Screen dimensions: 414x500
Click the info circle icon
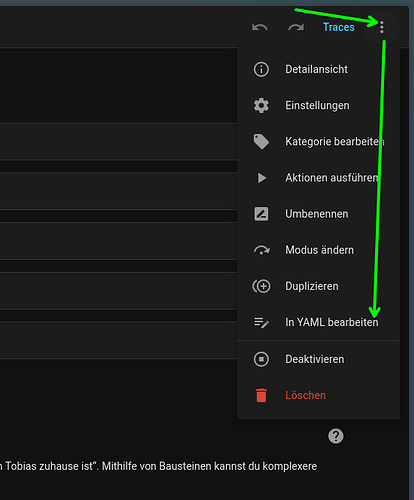(x=261, y=69)
